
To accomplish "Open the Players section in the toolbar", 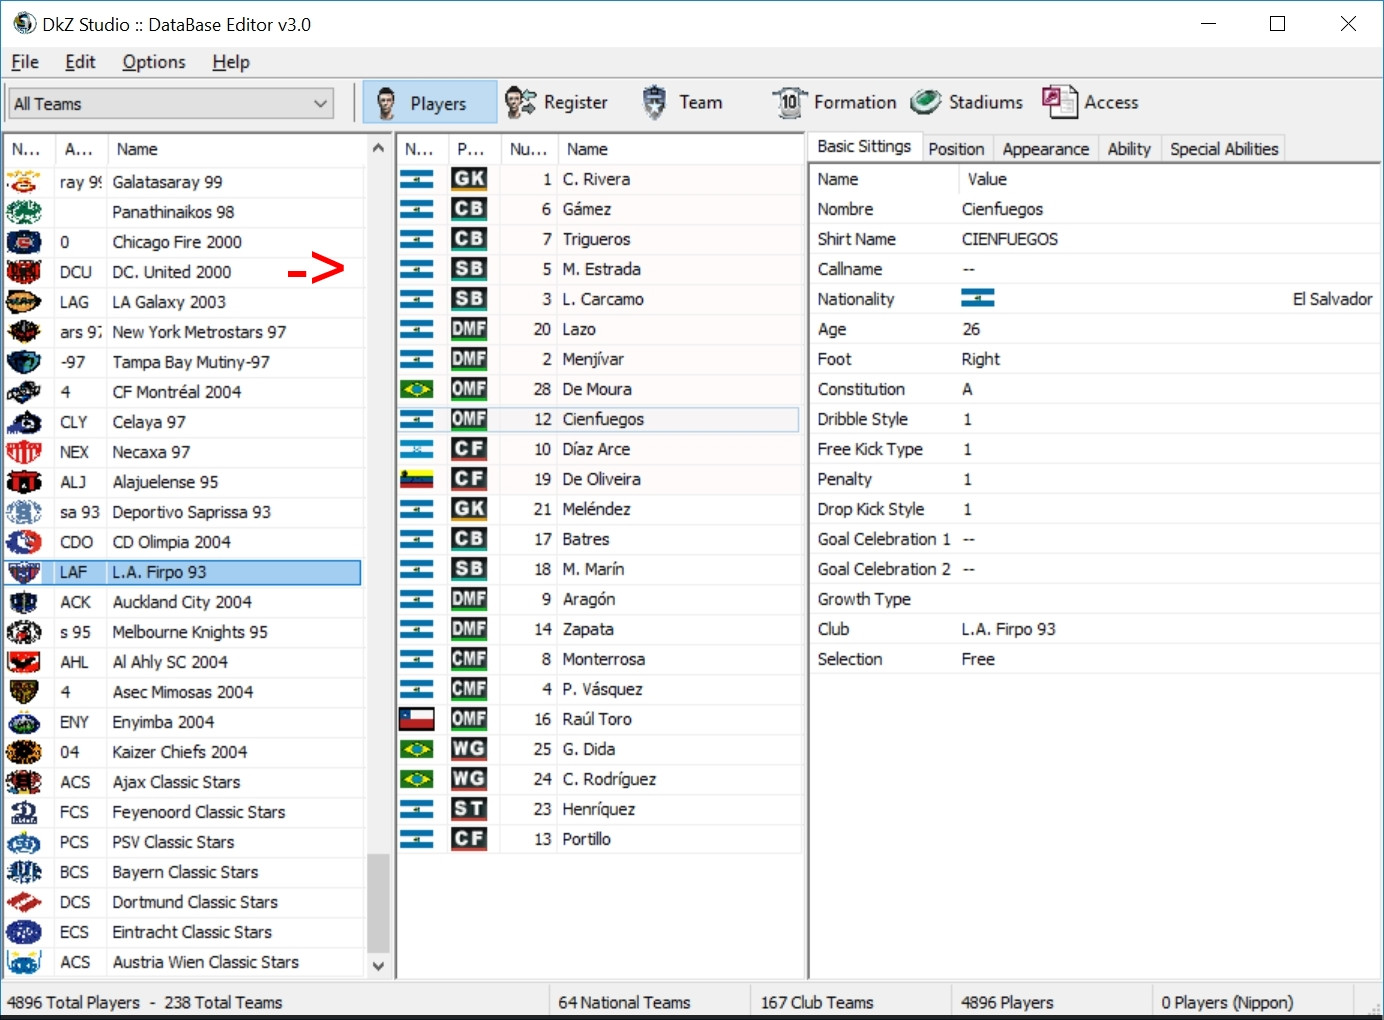I will (429, 102).
